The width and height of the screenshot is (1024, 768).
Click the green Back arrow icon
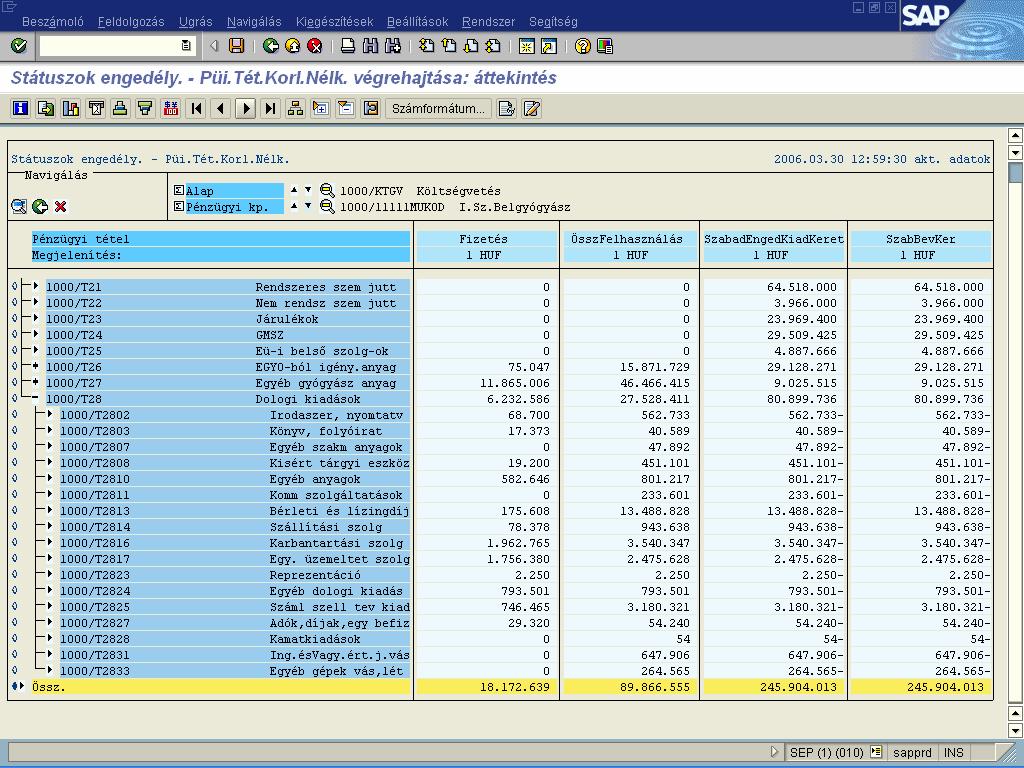point(270,46)
